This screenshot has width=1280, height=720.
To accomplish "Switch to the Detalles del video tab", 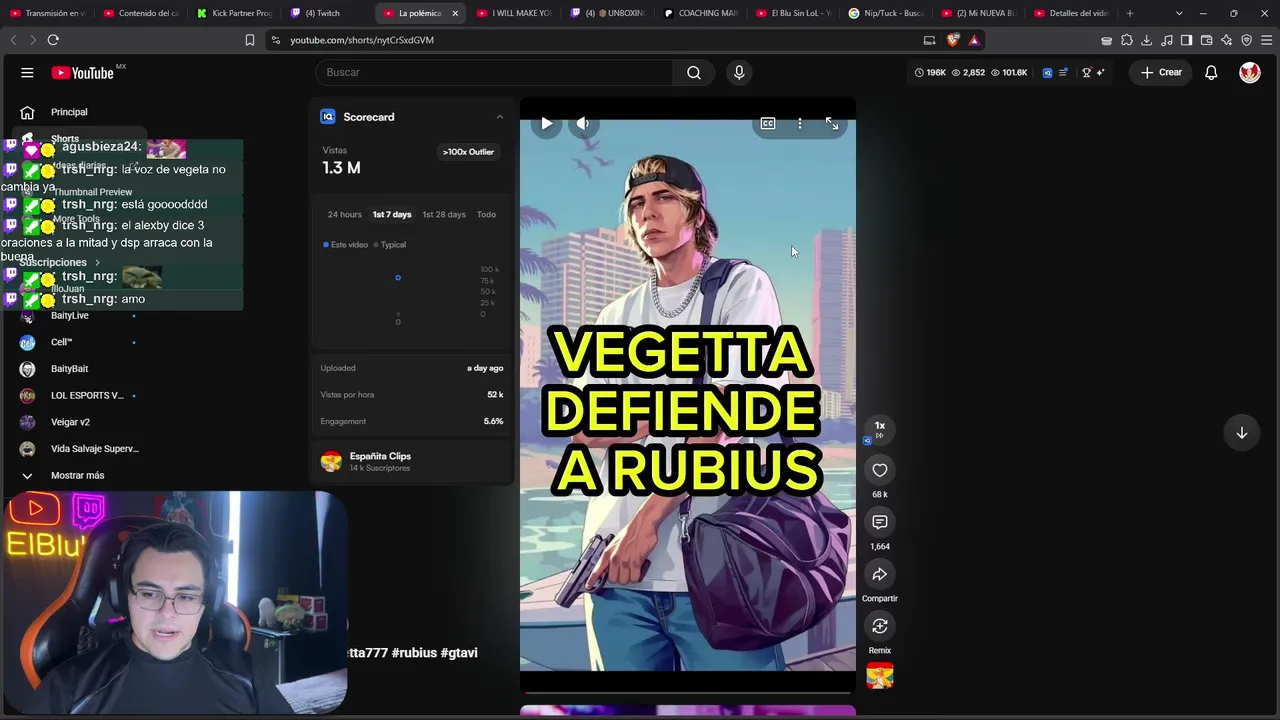I will point(1072,13).
